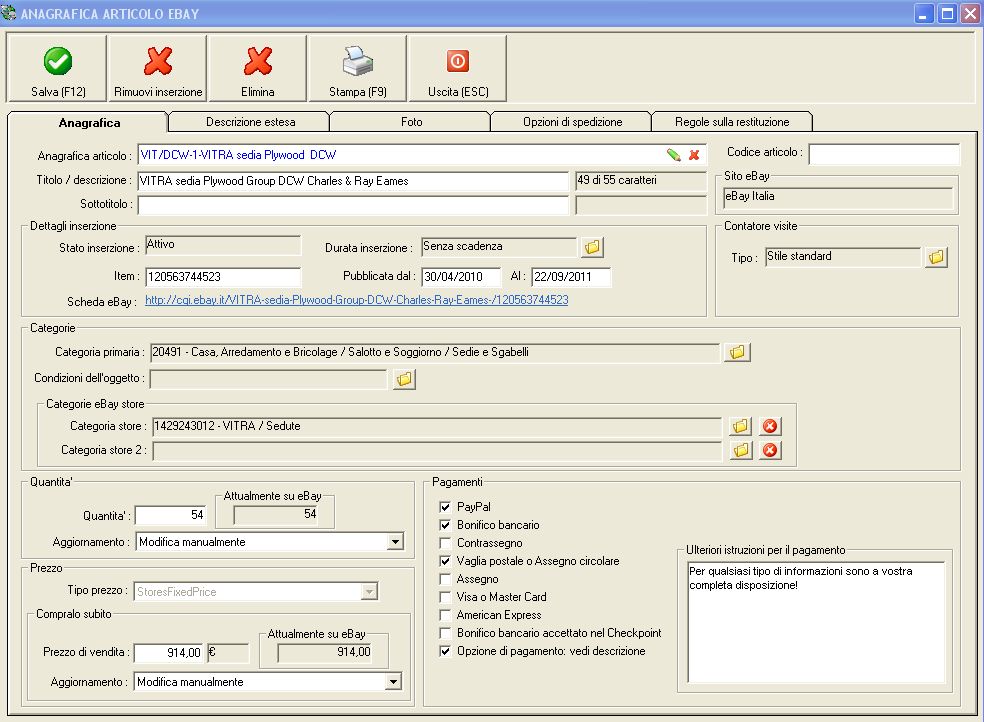Click the Stile standard Tipo field
Image resolution: width=984 pixels, height=722 pixels.
coord(843,257)
